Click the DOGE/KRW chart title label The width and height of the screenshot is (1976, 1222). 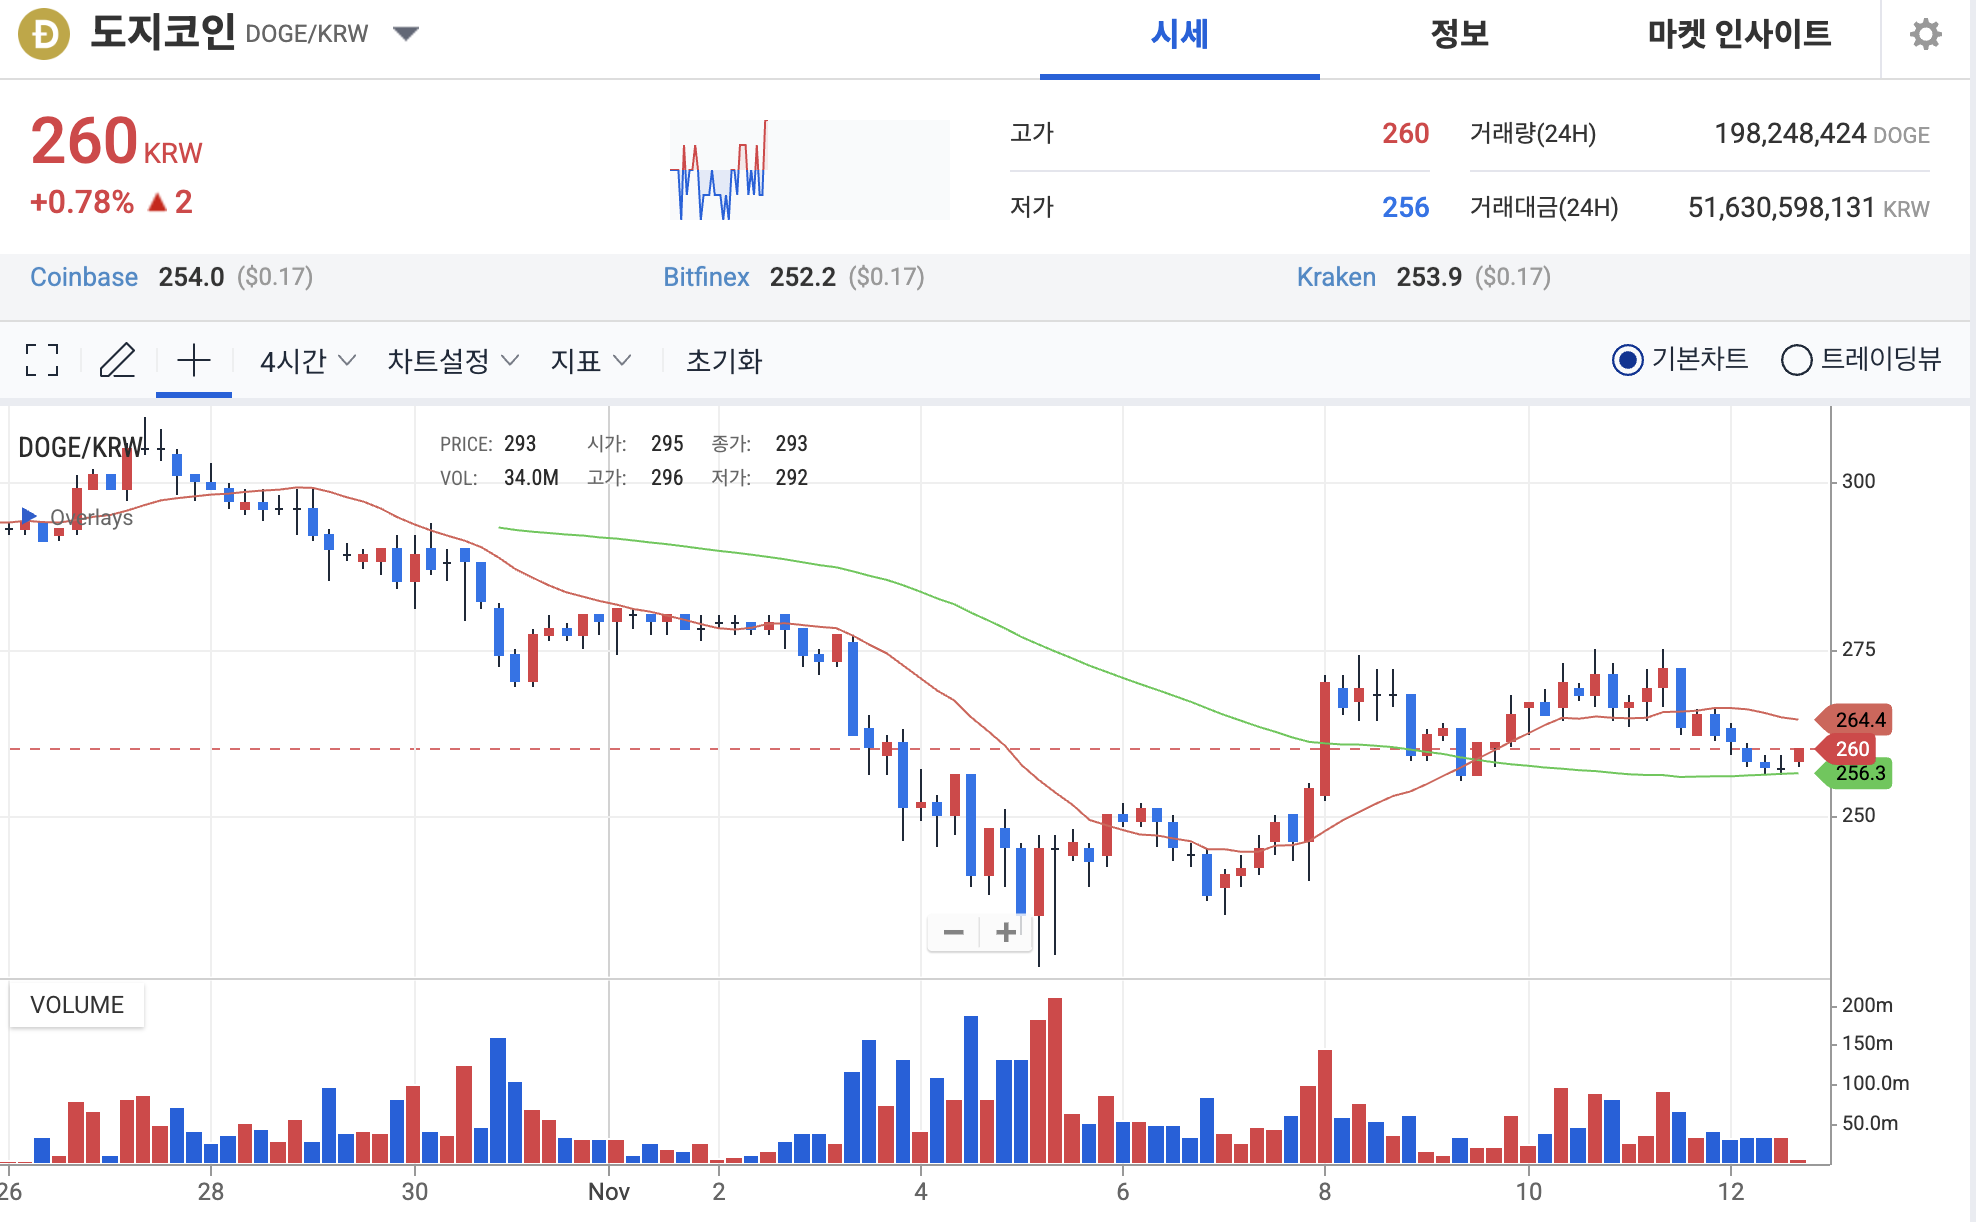click(80, 447)
